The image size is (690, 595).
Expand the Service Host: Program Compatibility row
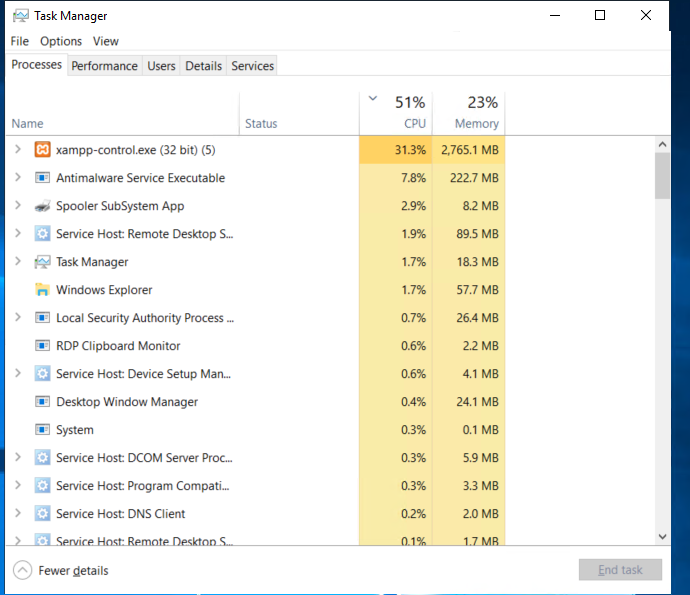(18, 485)
